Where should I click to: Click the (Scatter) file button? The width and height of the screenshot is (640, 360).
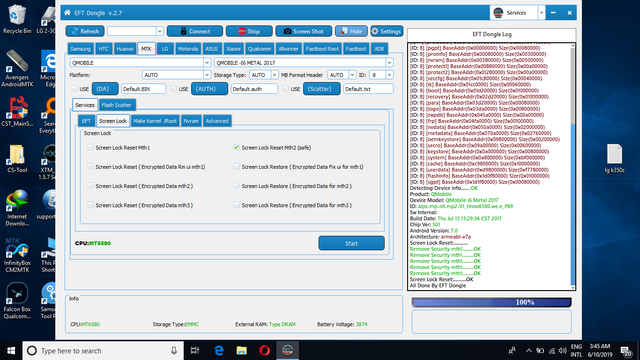(322, 89)
